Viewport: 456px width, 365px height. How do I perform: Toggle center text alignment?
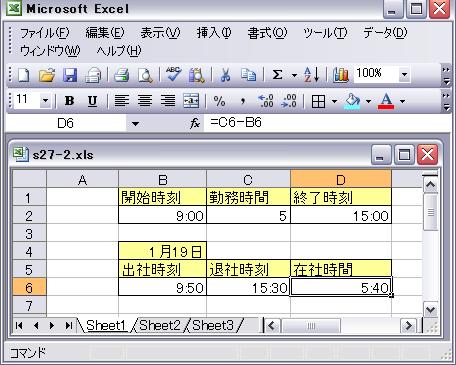click(145, 101)
